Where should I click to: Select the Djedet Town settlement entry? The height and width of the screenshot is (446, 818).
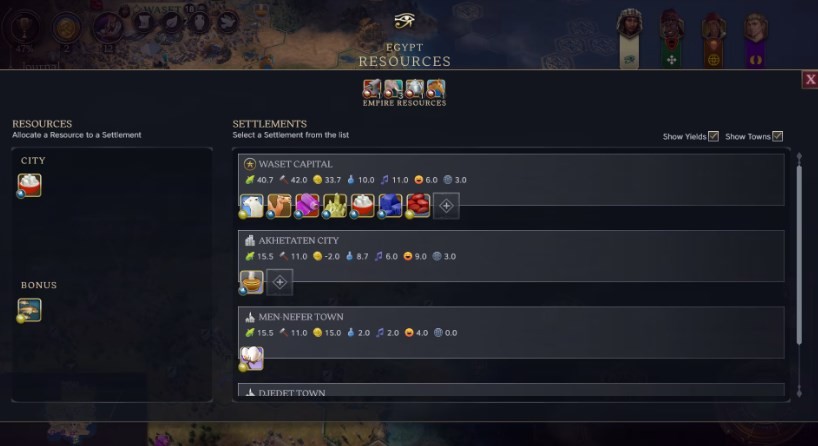coord(511,390)
